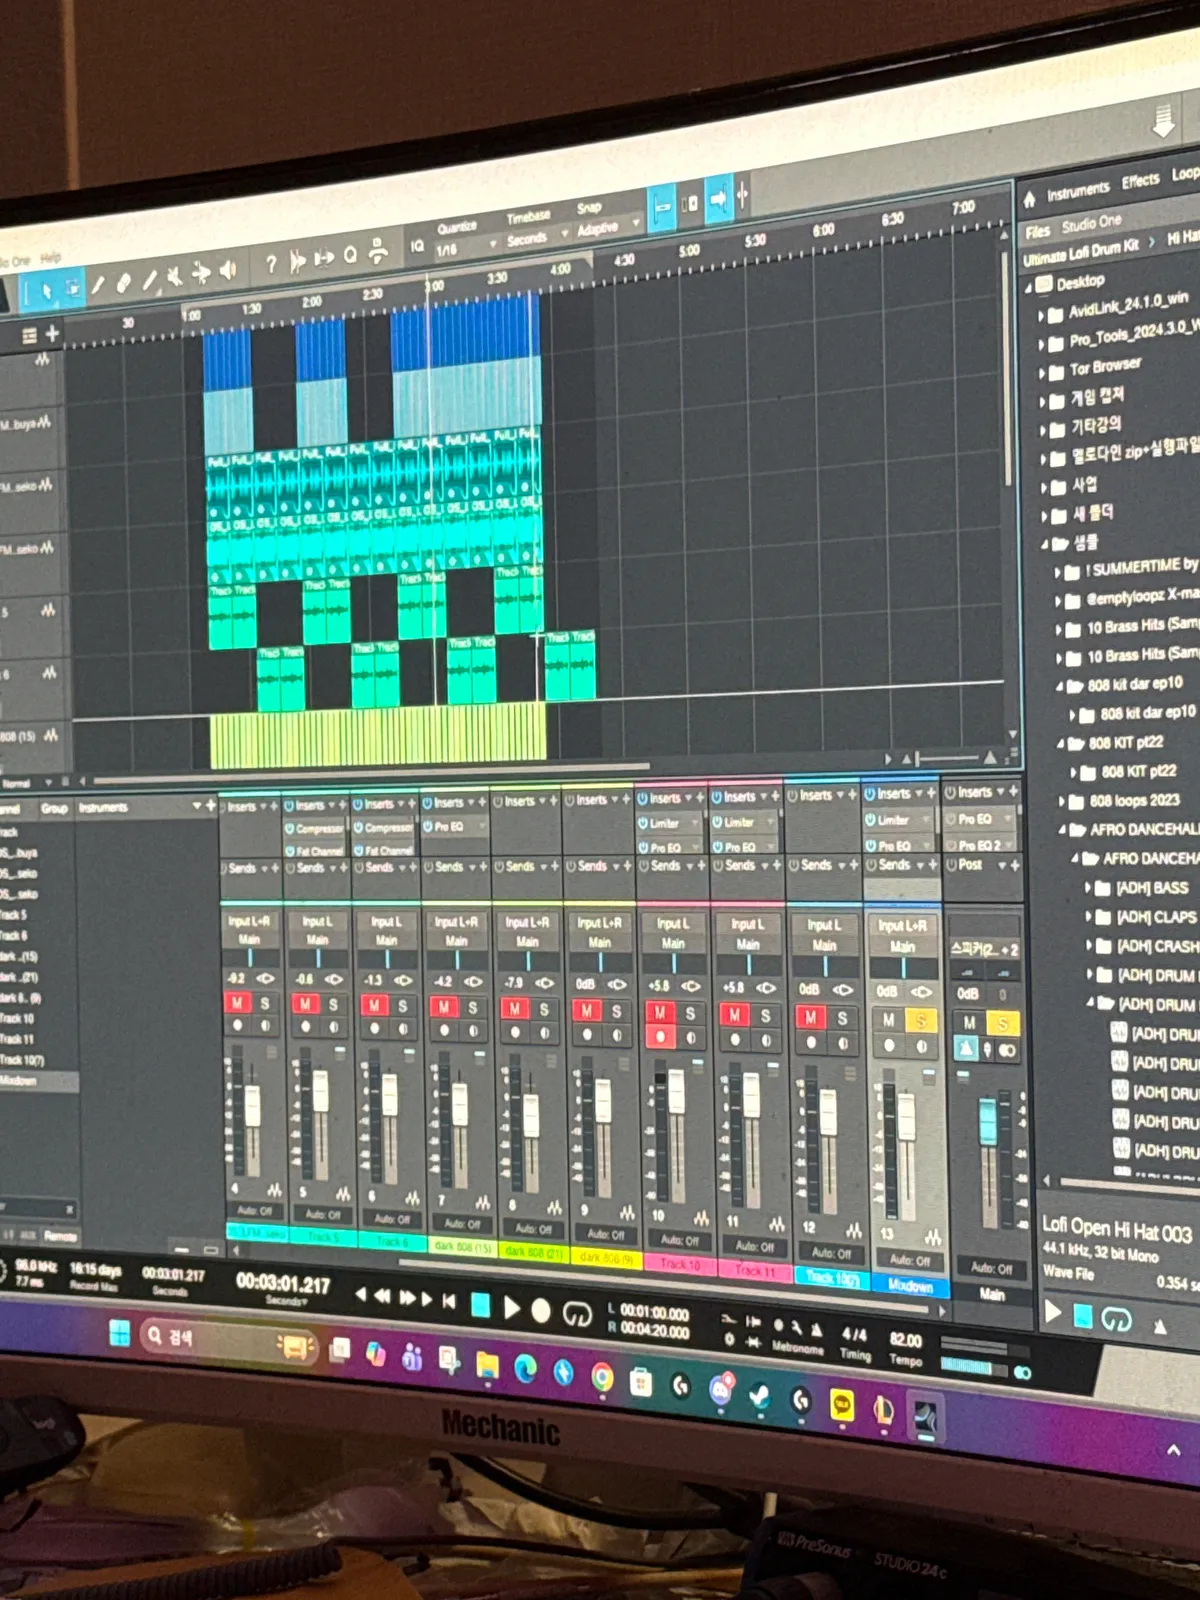
Task: Pick the Mute tool in the toolbar
Action: click(175, 276)
